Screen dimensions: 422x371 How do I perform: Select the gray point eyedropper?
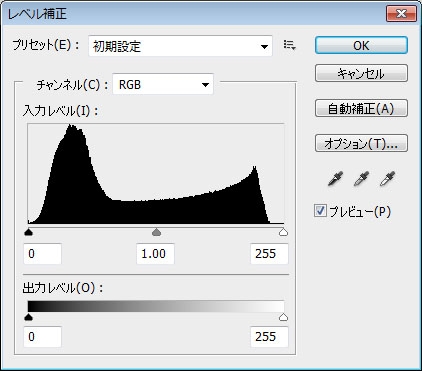point(361,179)
